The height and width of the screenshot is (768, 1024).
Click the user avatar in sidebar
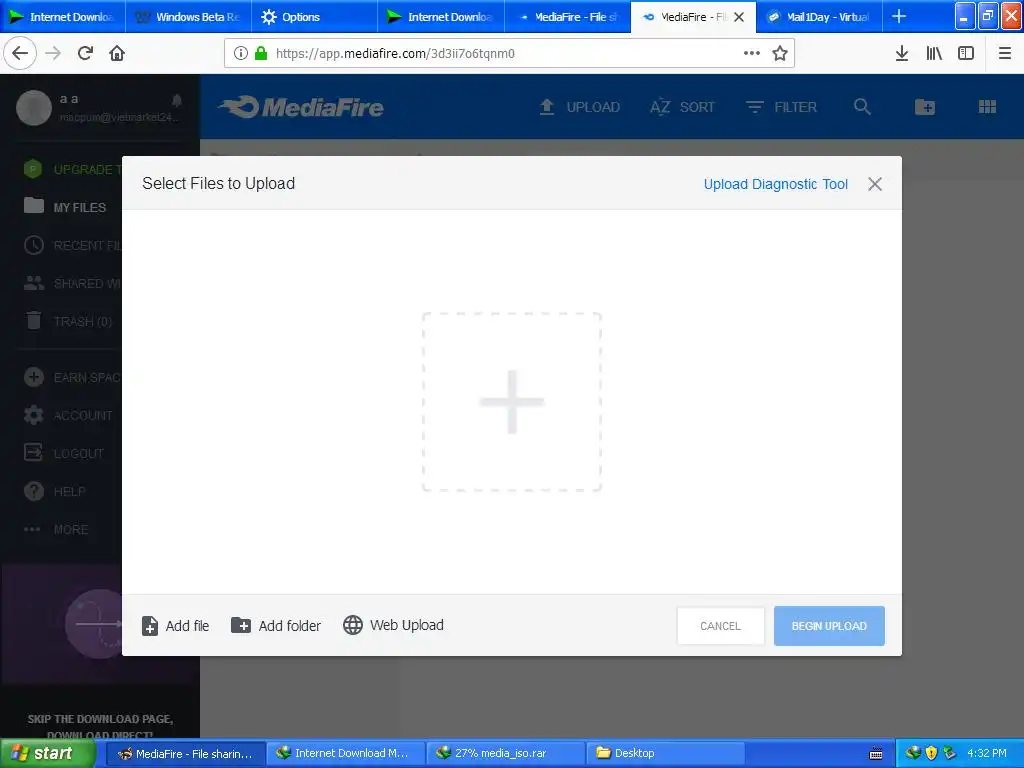coord(34,108)
